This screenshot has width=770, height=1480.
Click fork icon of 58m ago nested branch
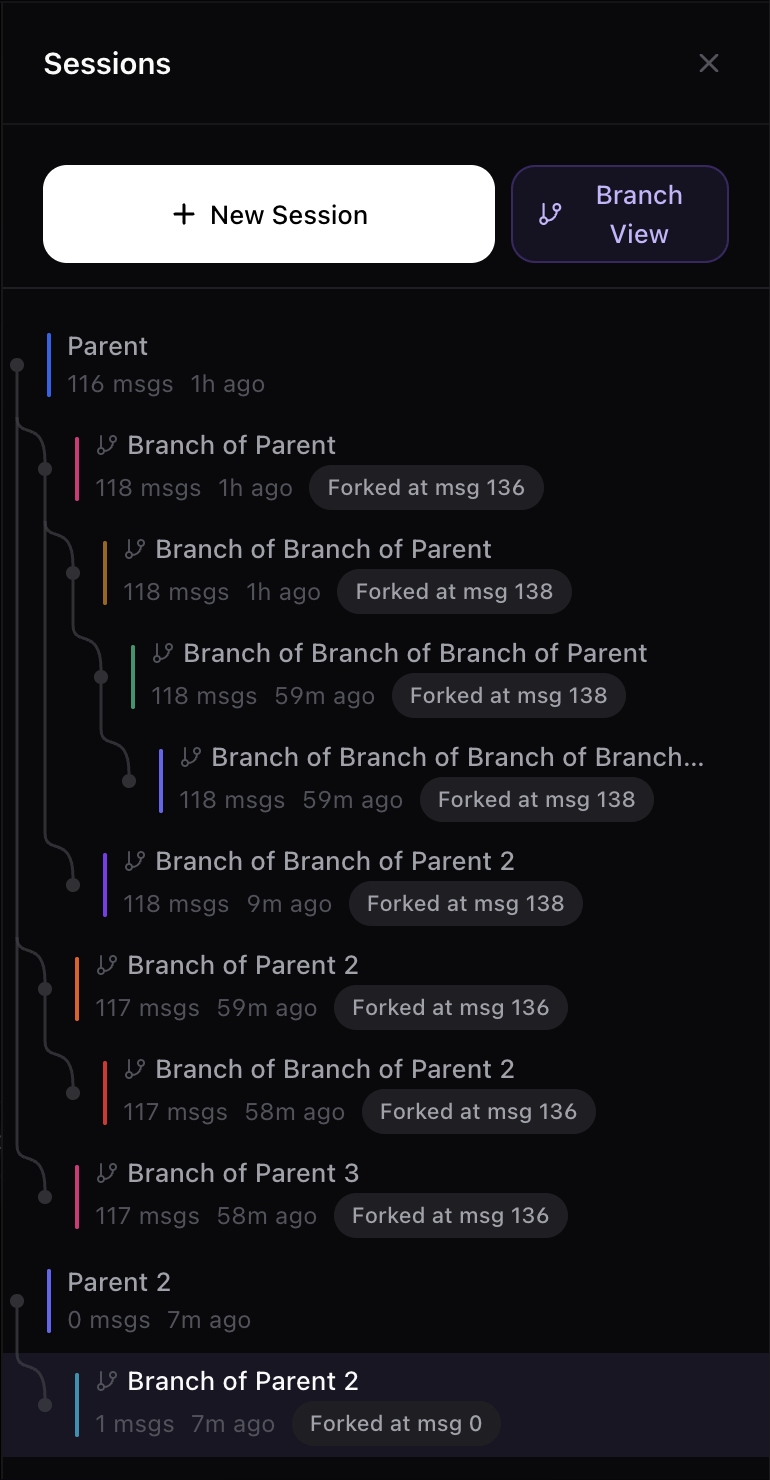tap(135, 1069)
